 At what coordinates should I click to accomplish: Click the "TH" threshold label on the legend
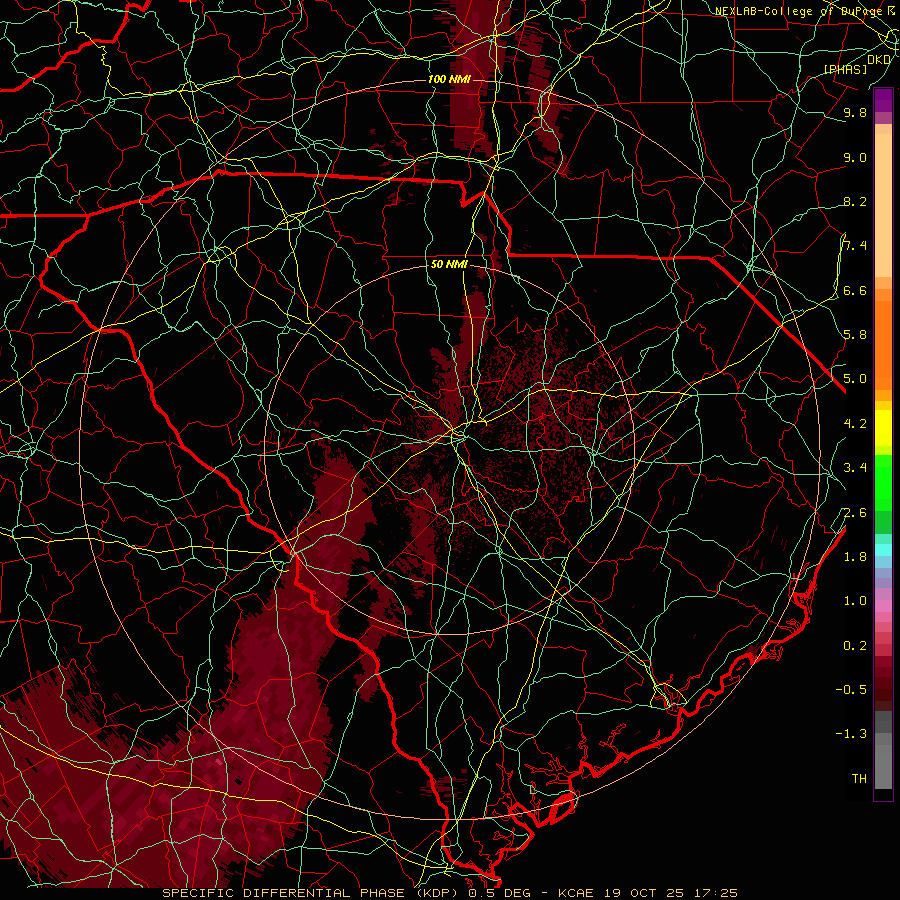[859, 779]
